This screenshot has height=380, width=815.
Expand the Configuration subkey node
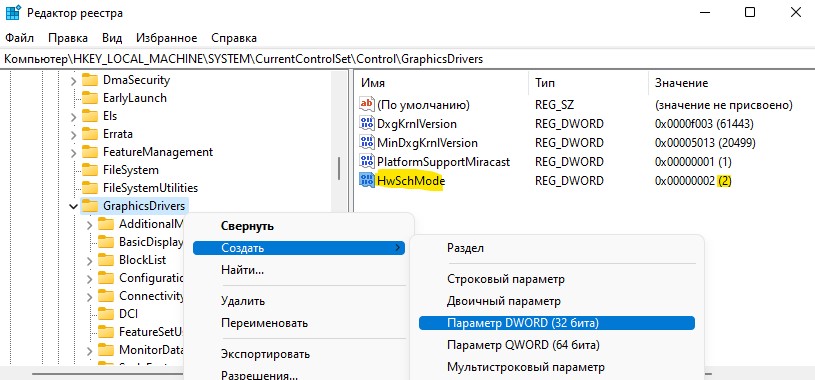[x=89, y=279]
